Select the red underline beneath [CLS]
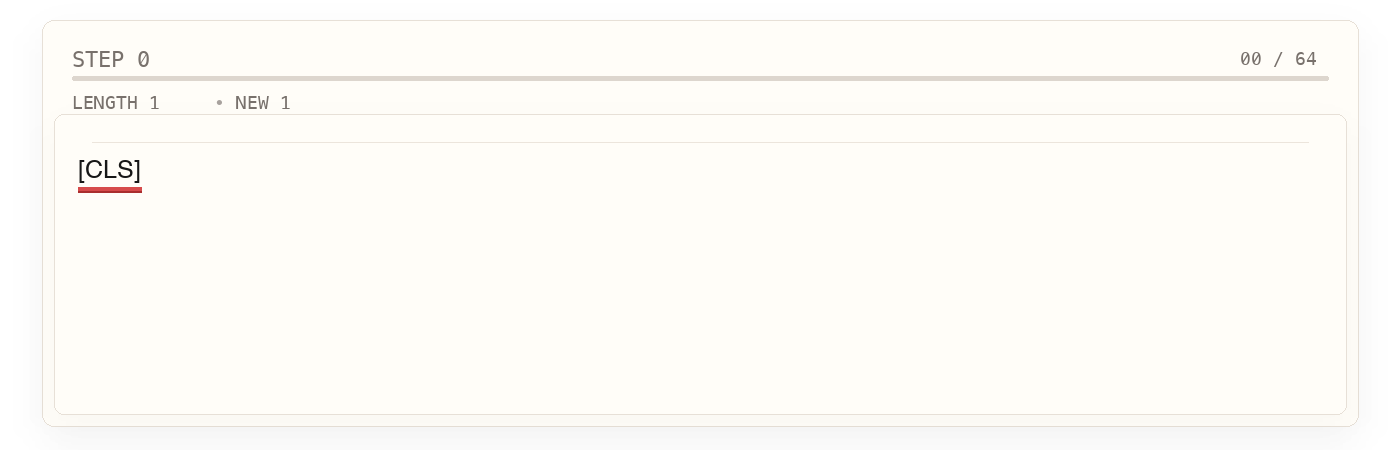The image size is (1400, 450). coord(110,189)
